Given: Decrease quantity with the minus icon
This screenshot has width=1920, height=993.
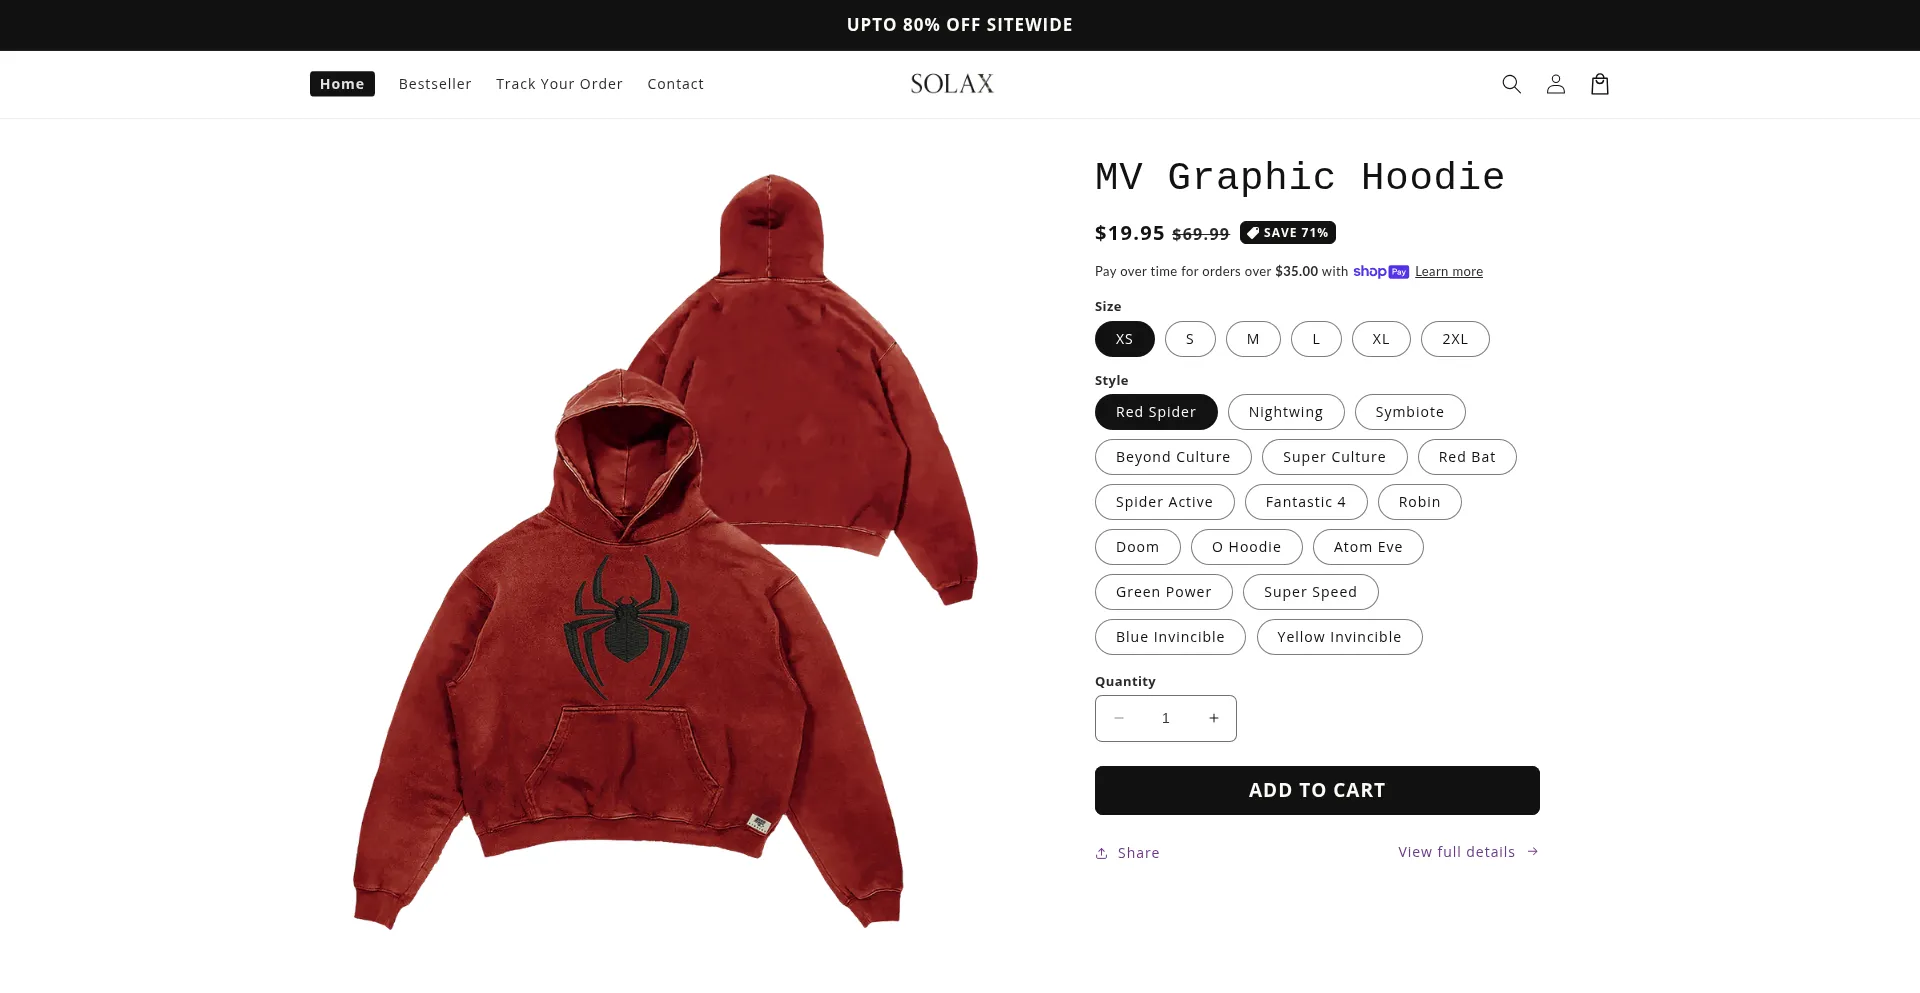Looking at the screenshot, I should (x=1118, y=718).
